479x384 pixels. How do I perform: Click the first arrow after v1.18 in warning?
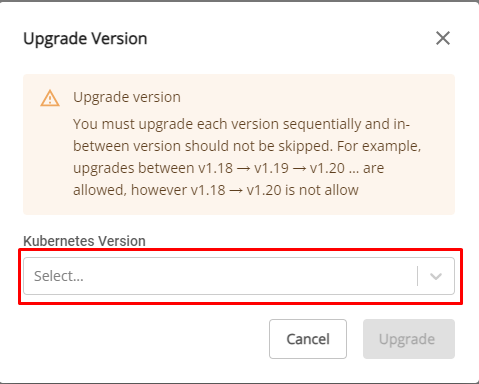click(243, 168)
